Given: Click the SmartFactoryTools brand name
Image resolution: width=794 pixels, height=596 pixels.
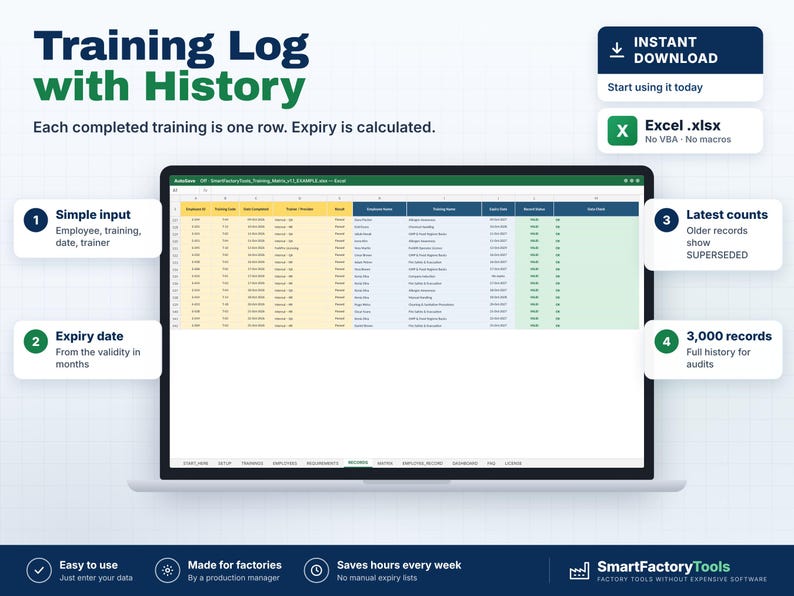Looking at the screenshot, I should tap(663, 566).
